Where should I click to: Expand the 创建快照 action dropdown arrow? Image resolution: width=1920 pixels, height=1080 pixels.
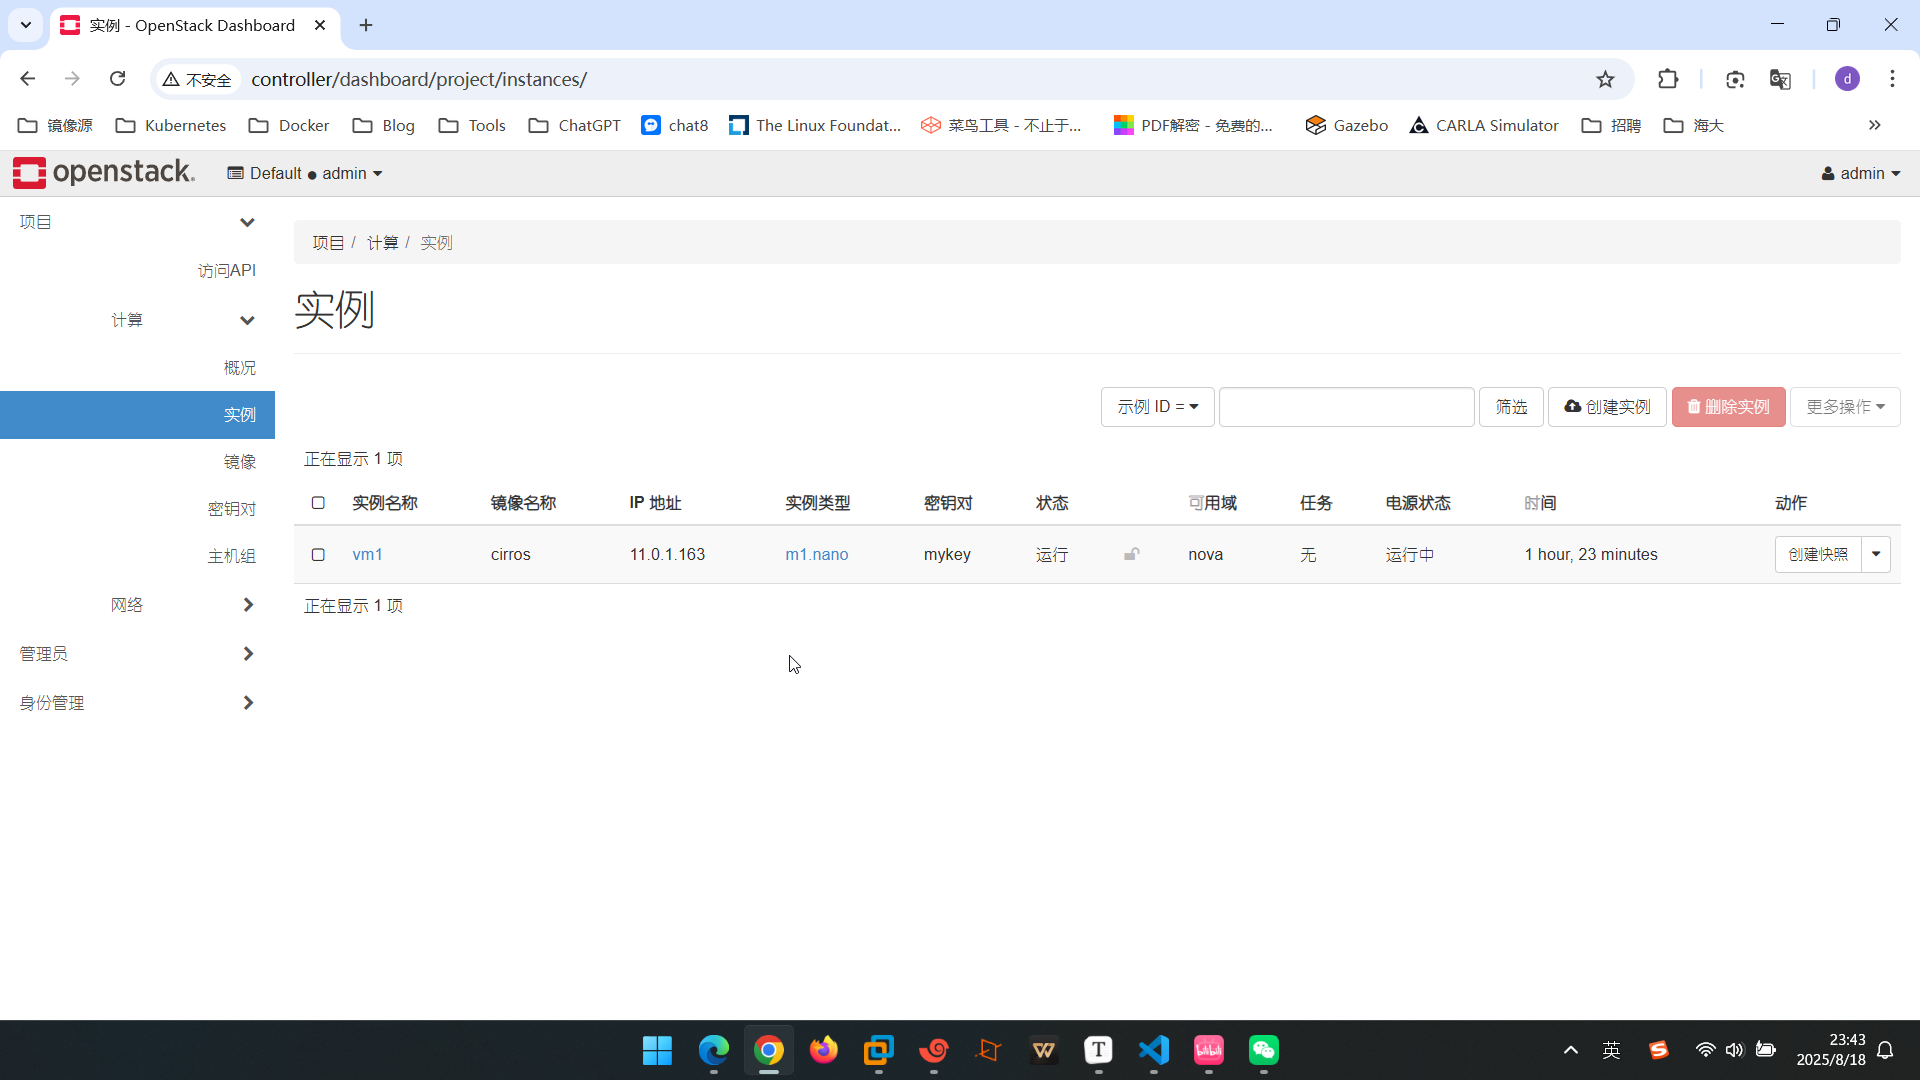1876,554
